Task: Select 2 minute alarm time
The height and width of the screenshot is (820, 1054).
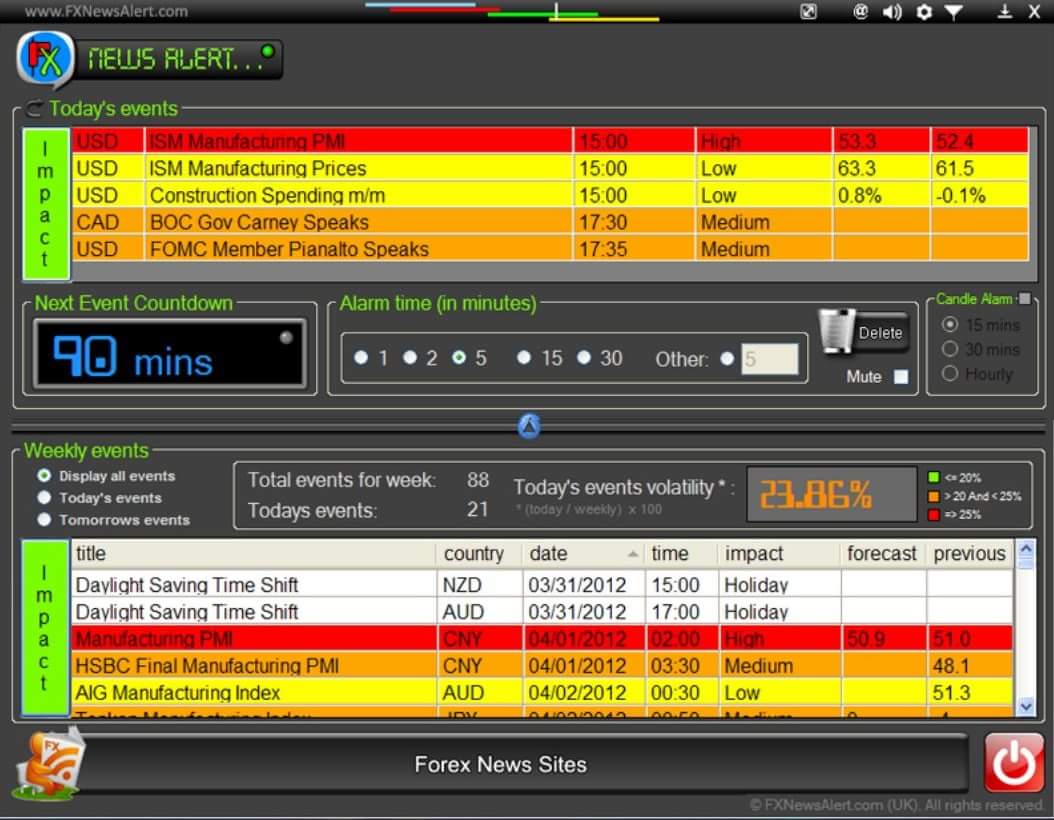Action: 409,358
